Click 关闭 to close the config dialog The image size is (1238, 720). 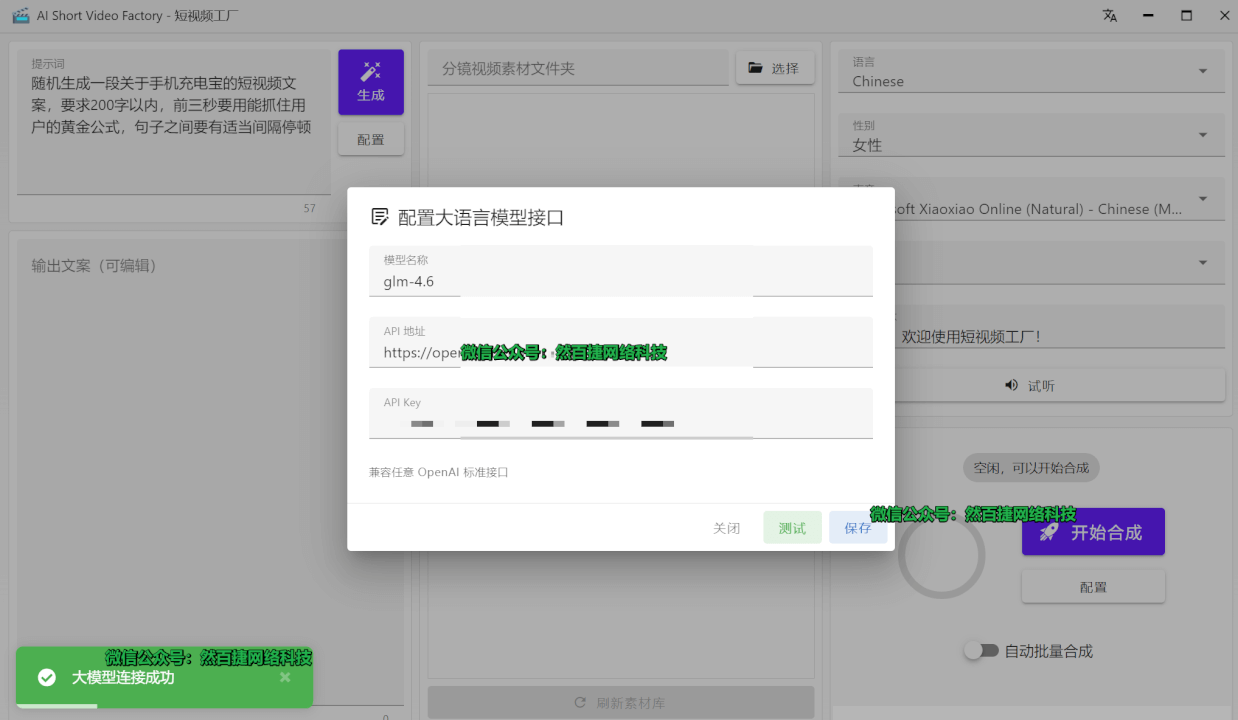727,527
